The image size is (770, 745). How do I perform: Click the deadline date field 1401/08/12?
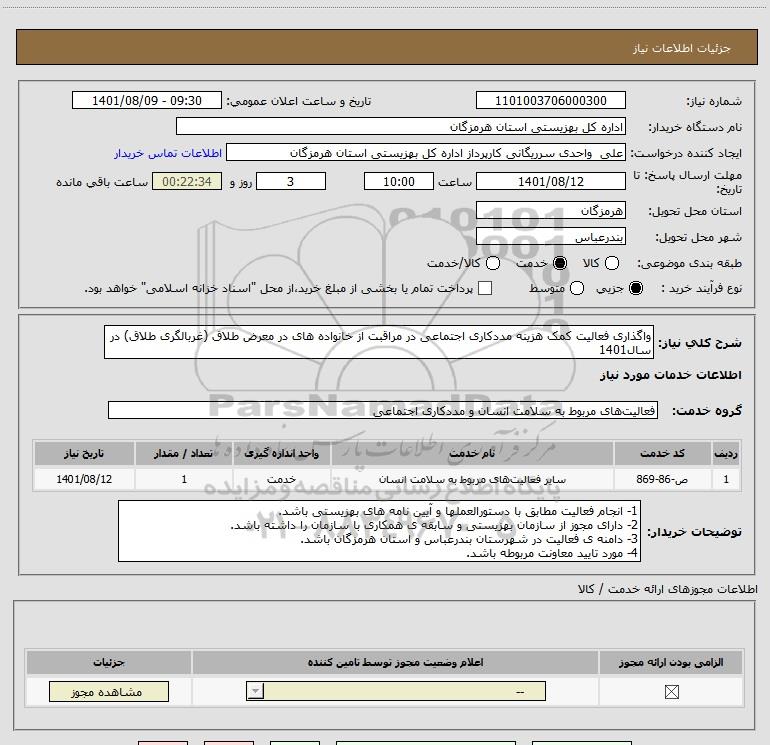tap(550, 182)
